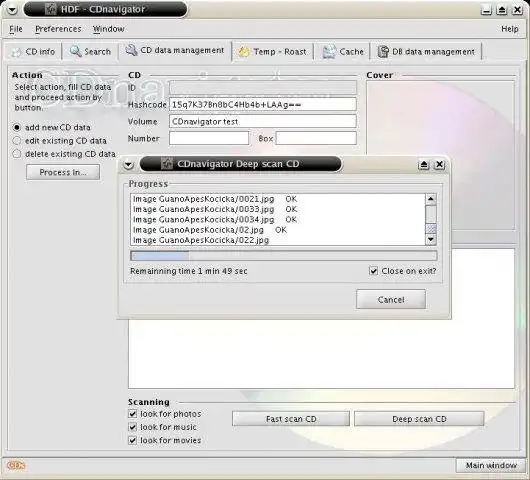This screenshot has height=480, width=530.
Task: Click the disabled ID field
Action: pyautogui.click(x=263, y=88)
